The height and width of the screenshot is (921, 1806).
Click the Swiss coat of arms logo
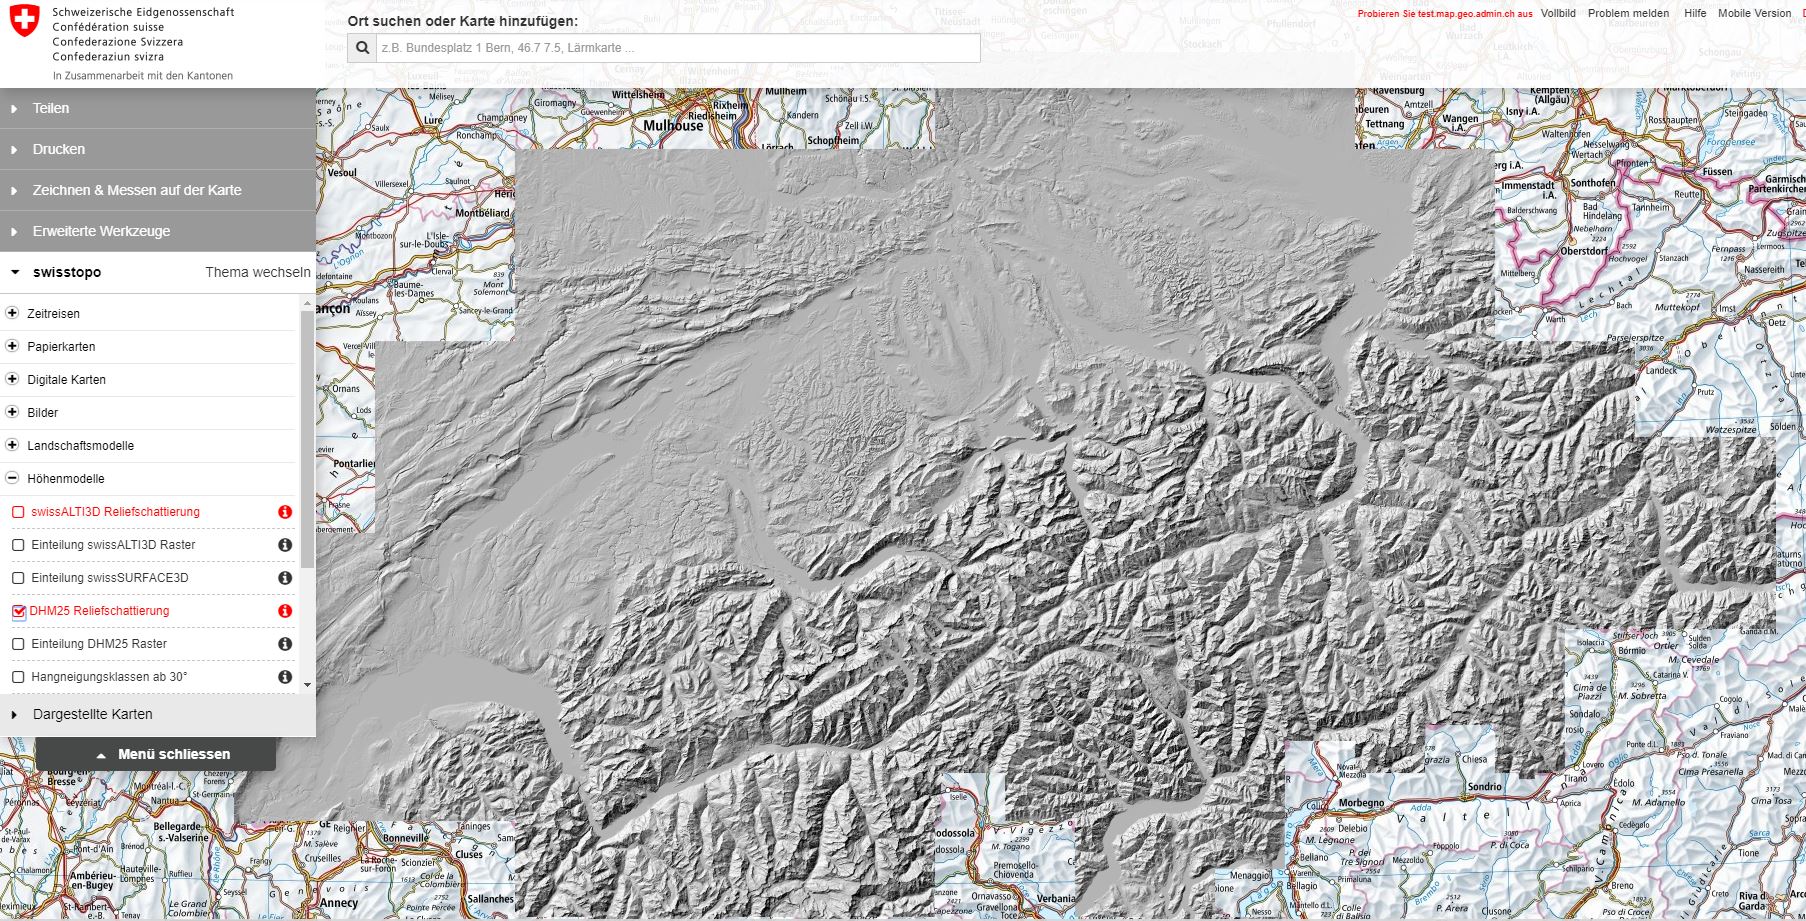24,22
